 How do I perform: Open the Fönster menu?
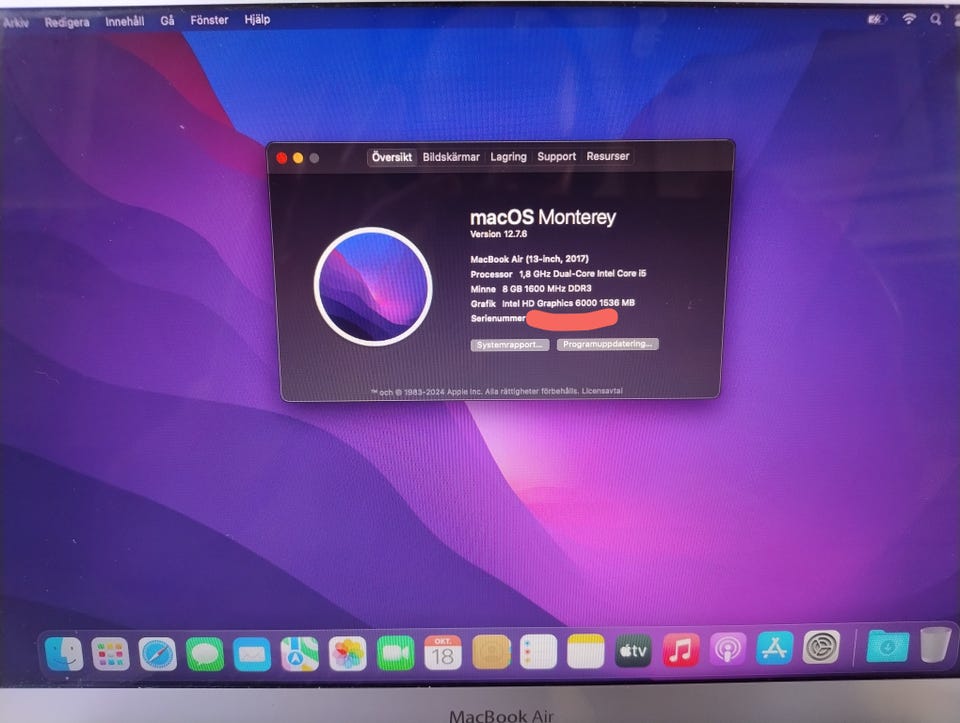pyautogui.click(x=209, y=20)
